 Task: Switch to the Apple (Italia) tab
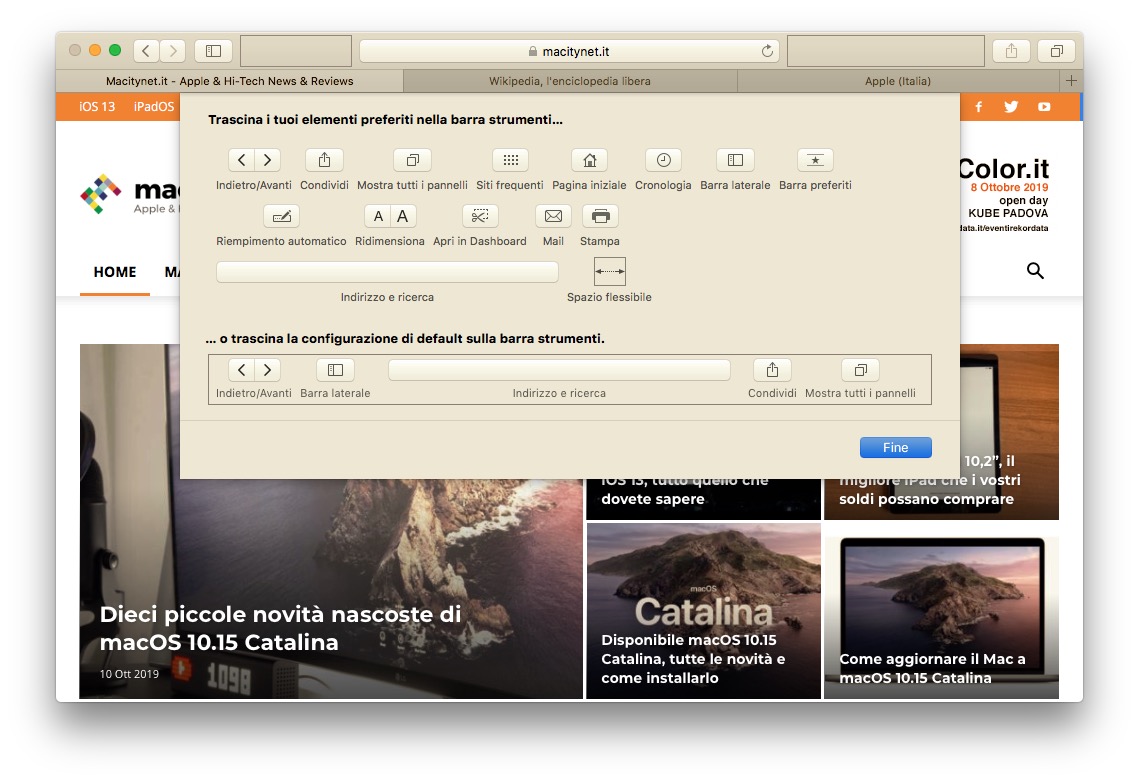[x=898, y=81]
